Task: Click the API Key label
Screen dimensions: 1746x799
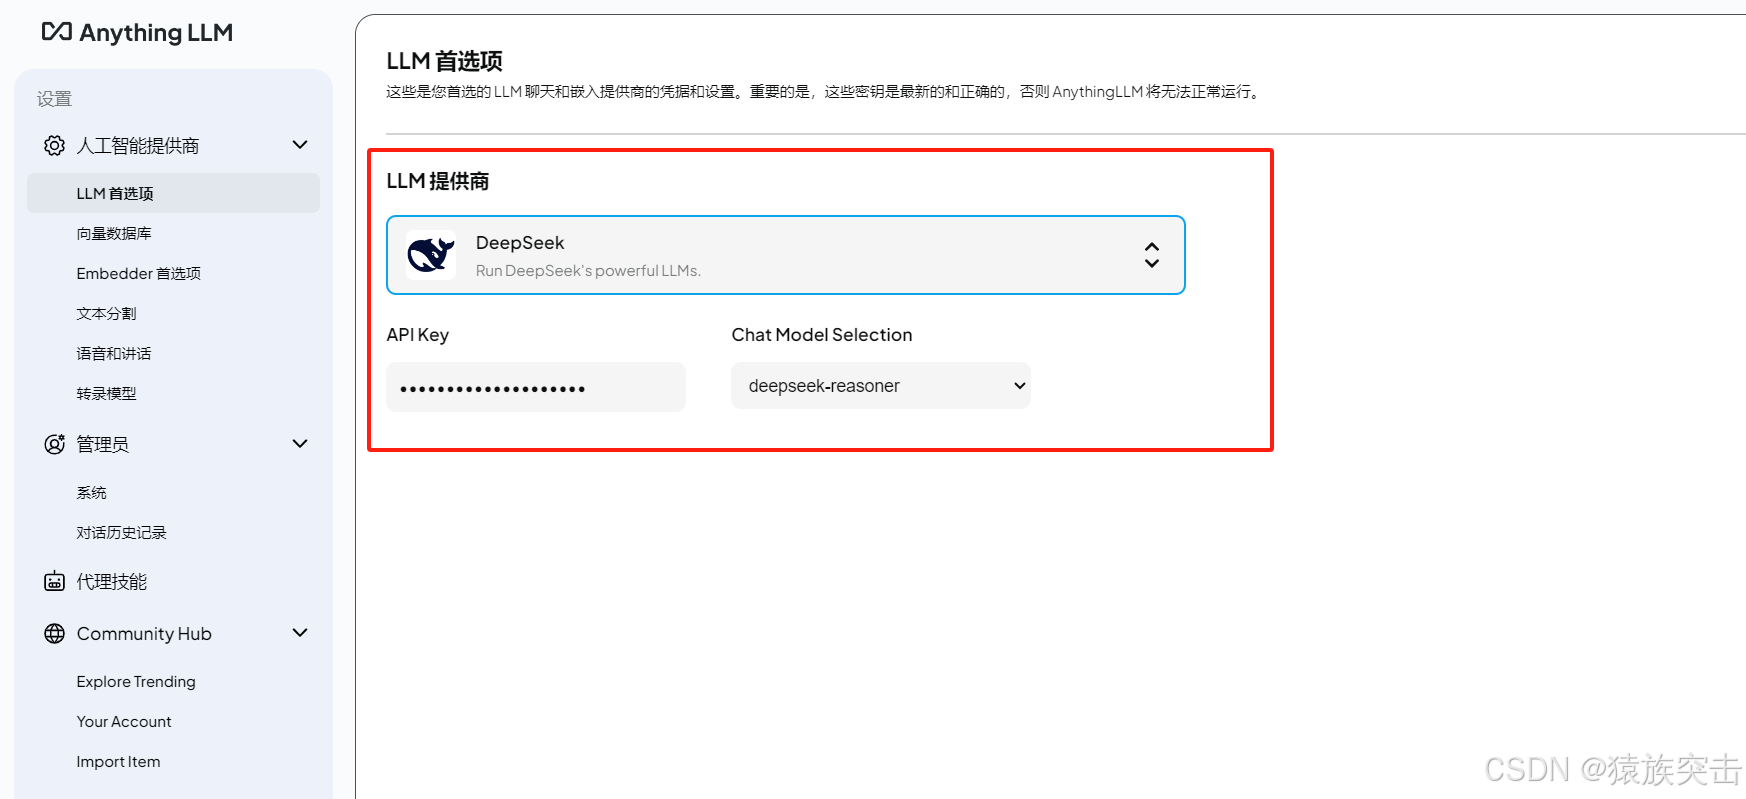Action: (x=418, y=335)
